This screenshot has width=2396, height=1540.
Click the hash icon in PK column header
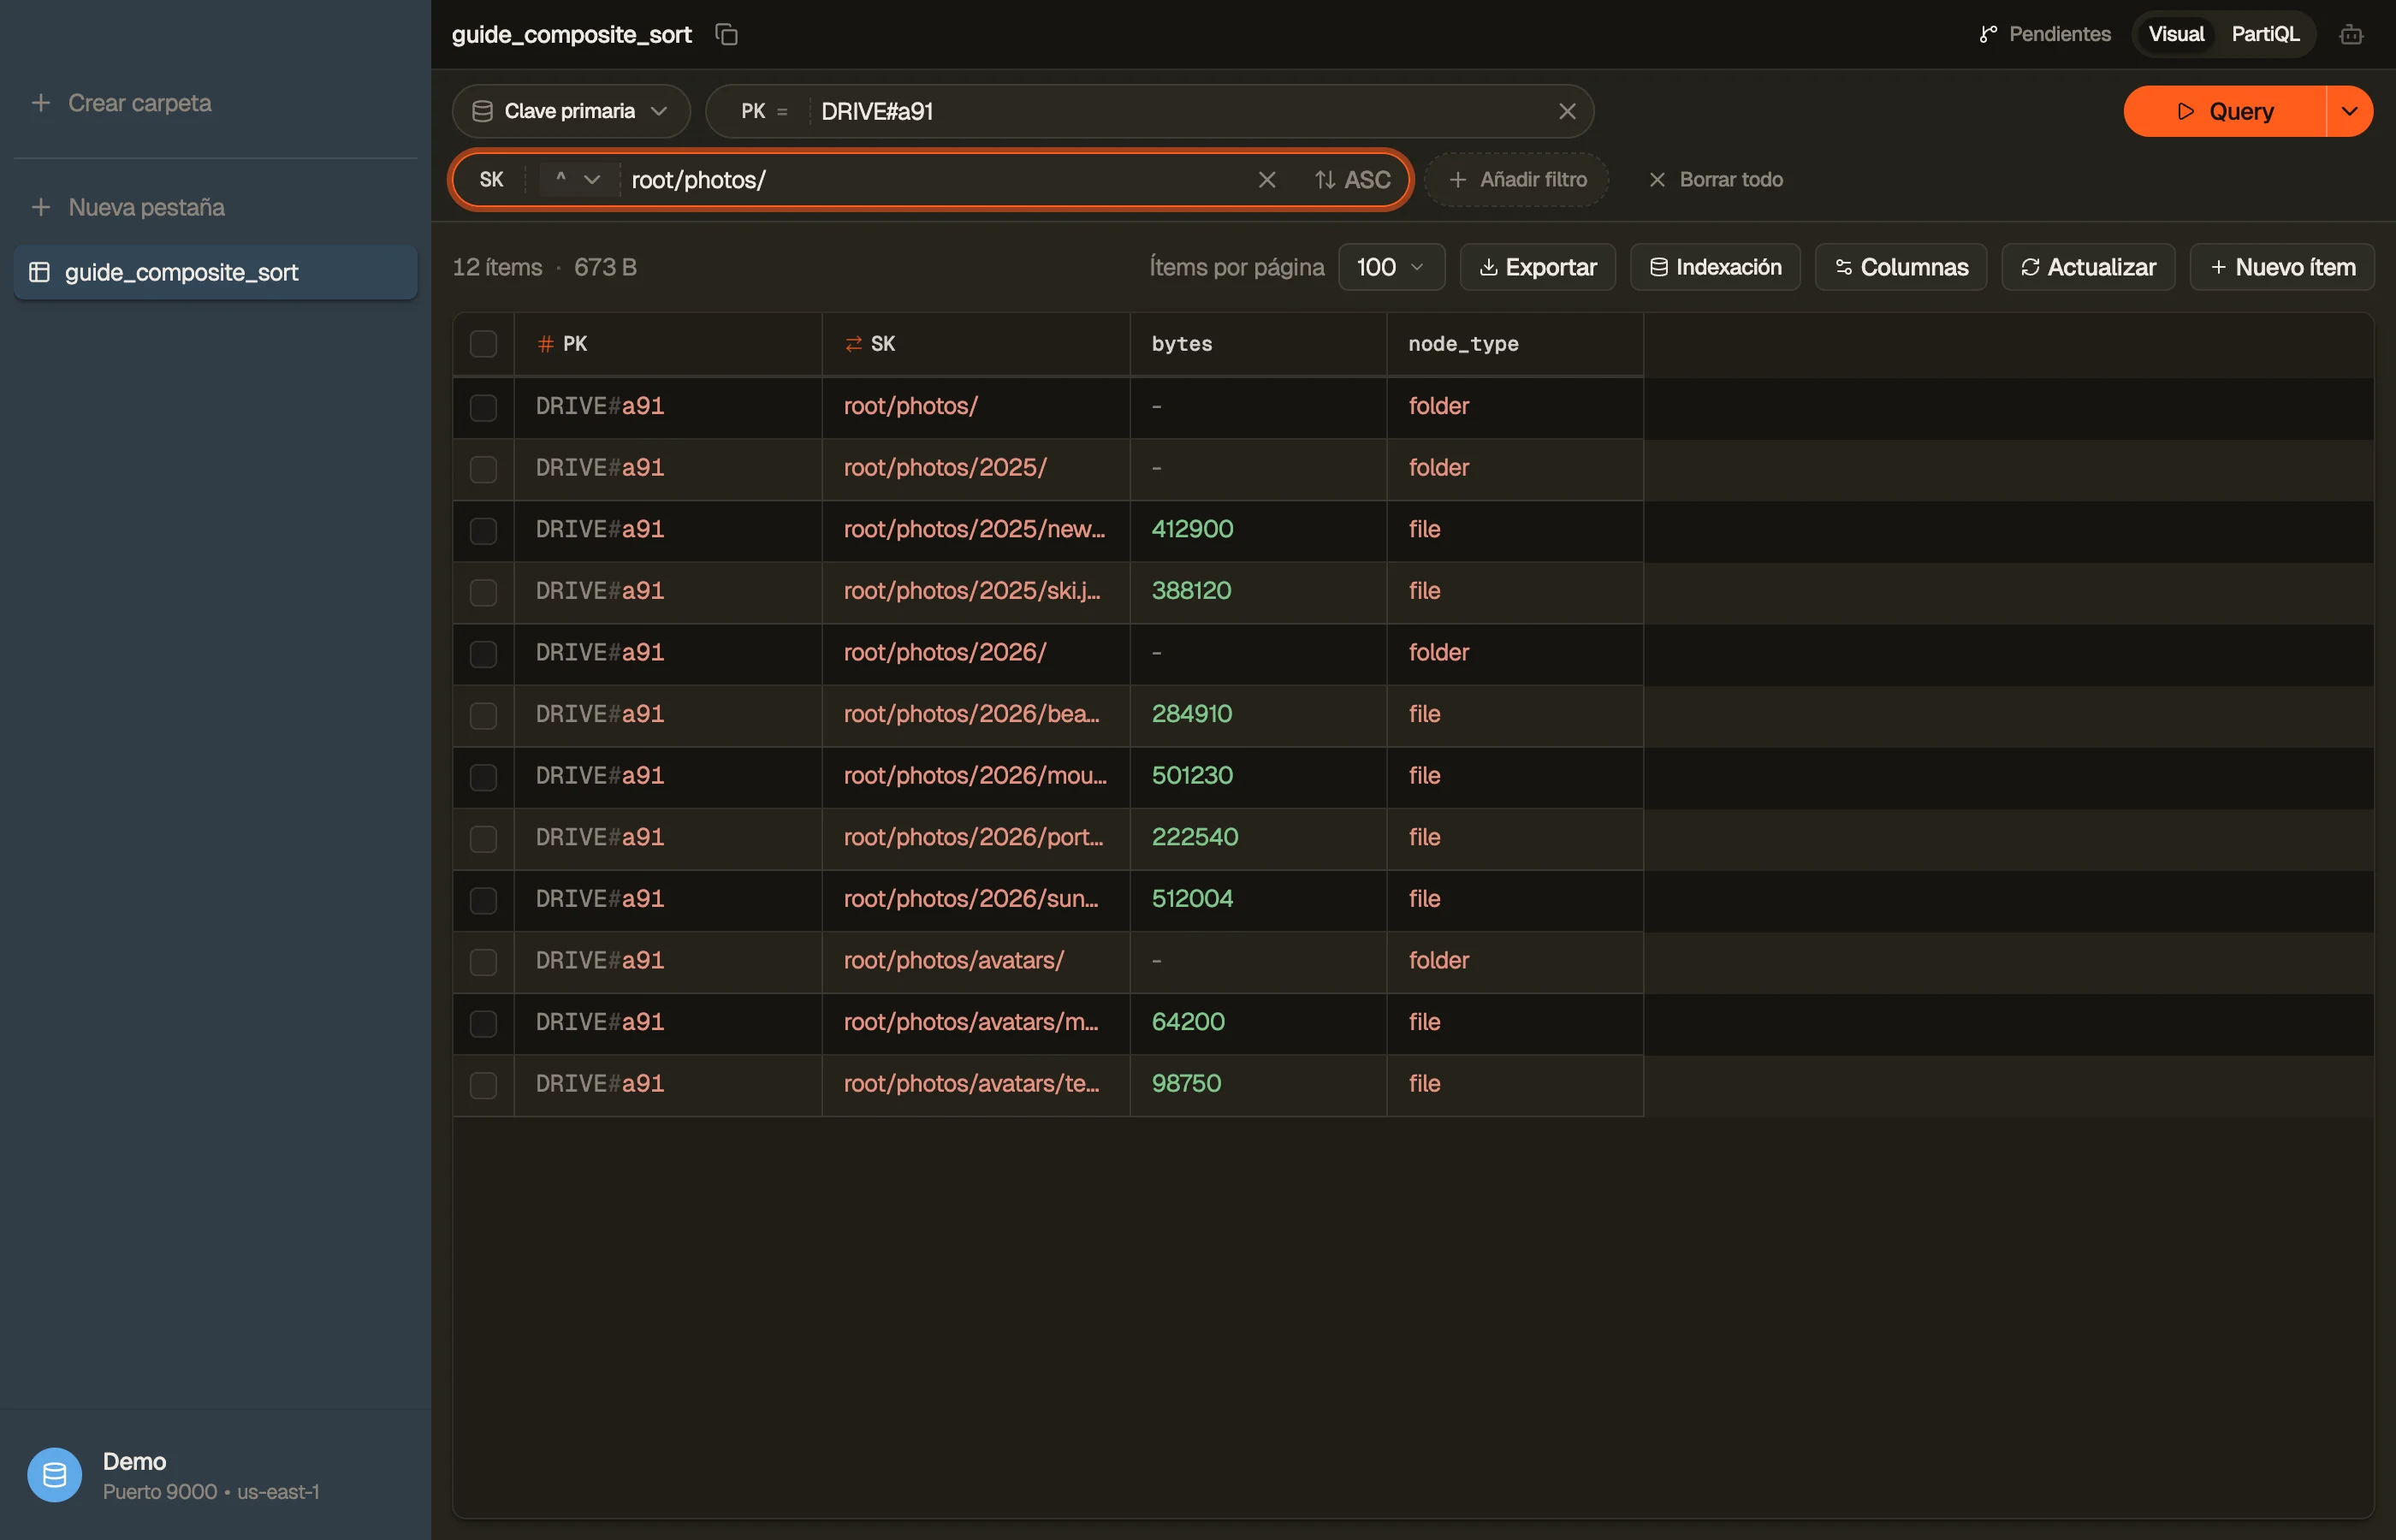[546, 344]
